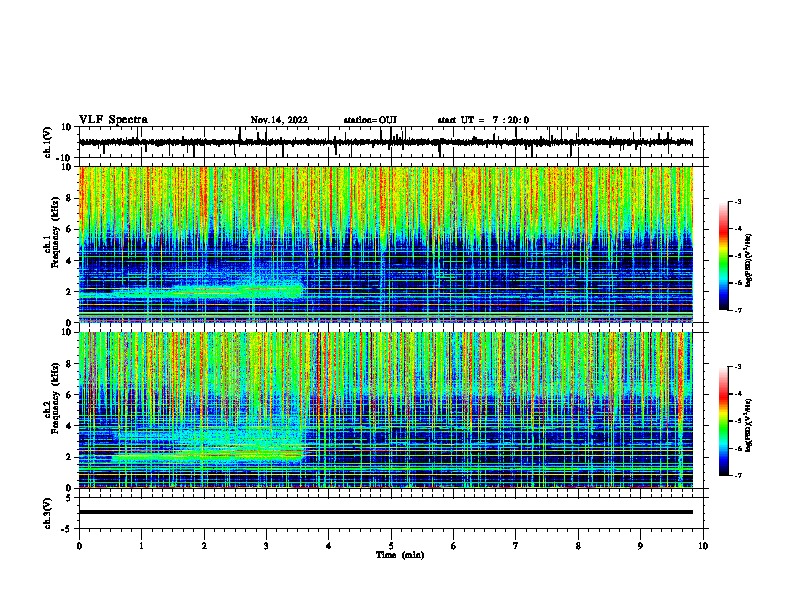Click time-axis tick label "5"
This screenshot has width=792, height=612.
(x=391, y=546)
